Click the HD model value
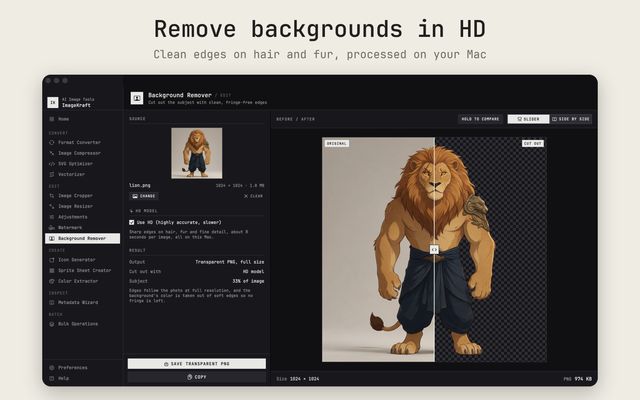640x400 pixels. tap(253, 271)
